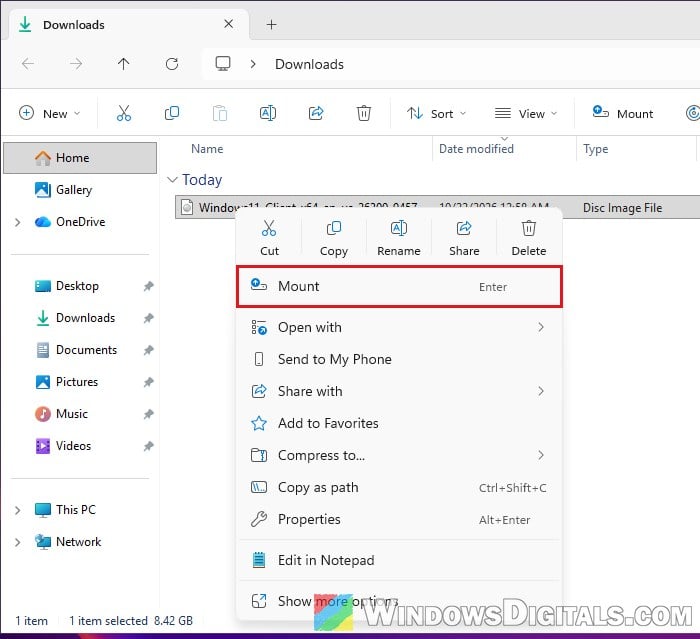This screenshot has width=700, height=639.
Task: Click toolbar Delete trash icon
Action: pyautogui.click(x=364, y=113)
